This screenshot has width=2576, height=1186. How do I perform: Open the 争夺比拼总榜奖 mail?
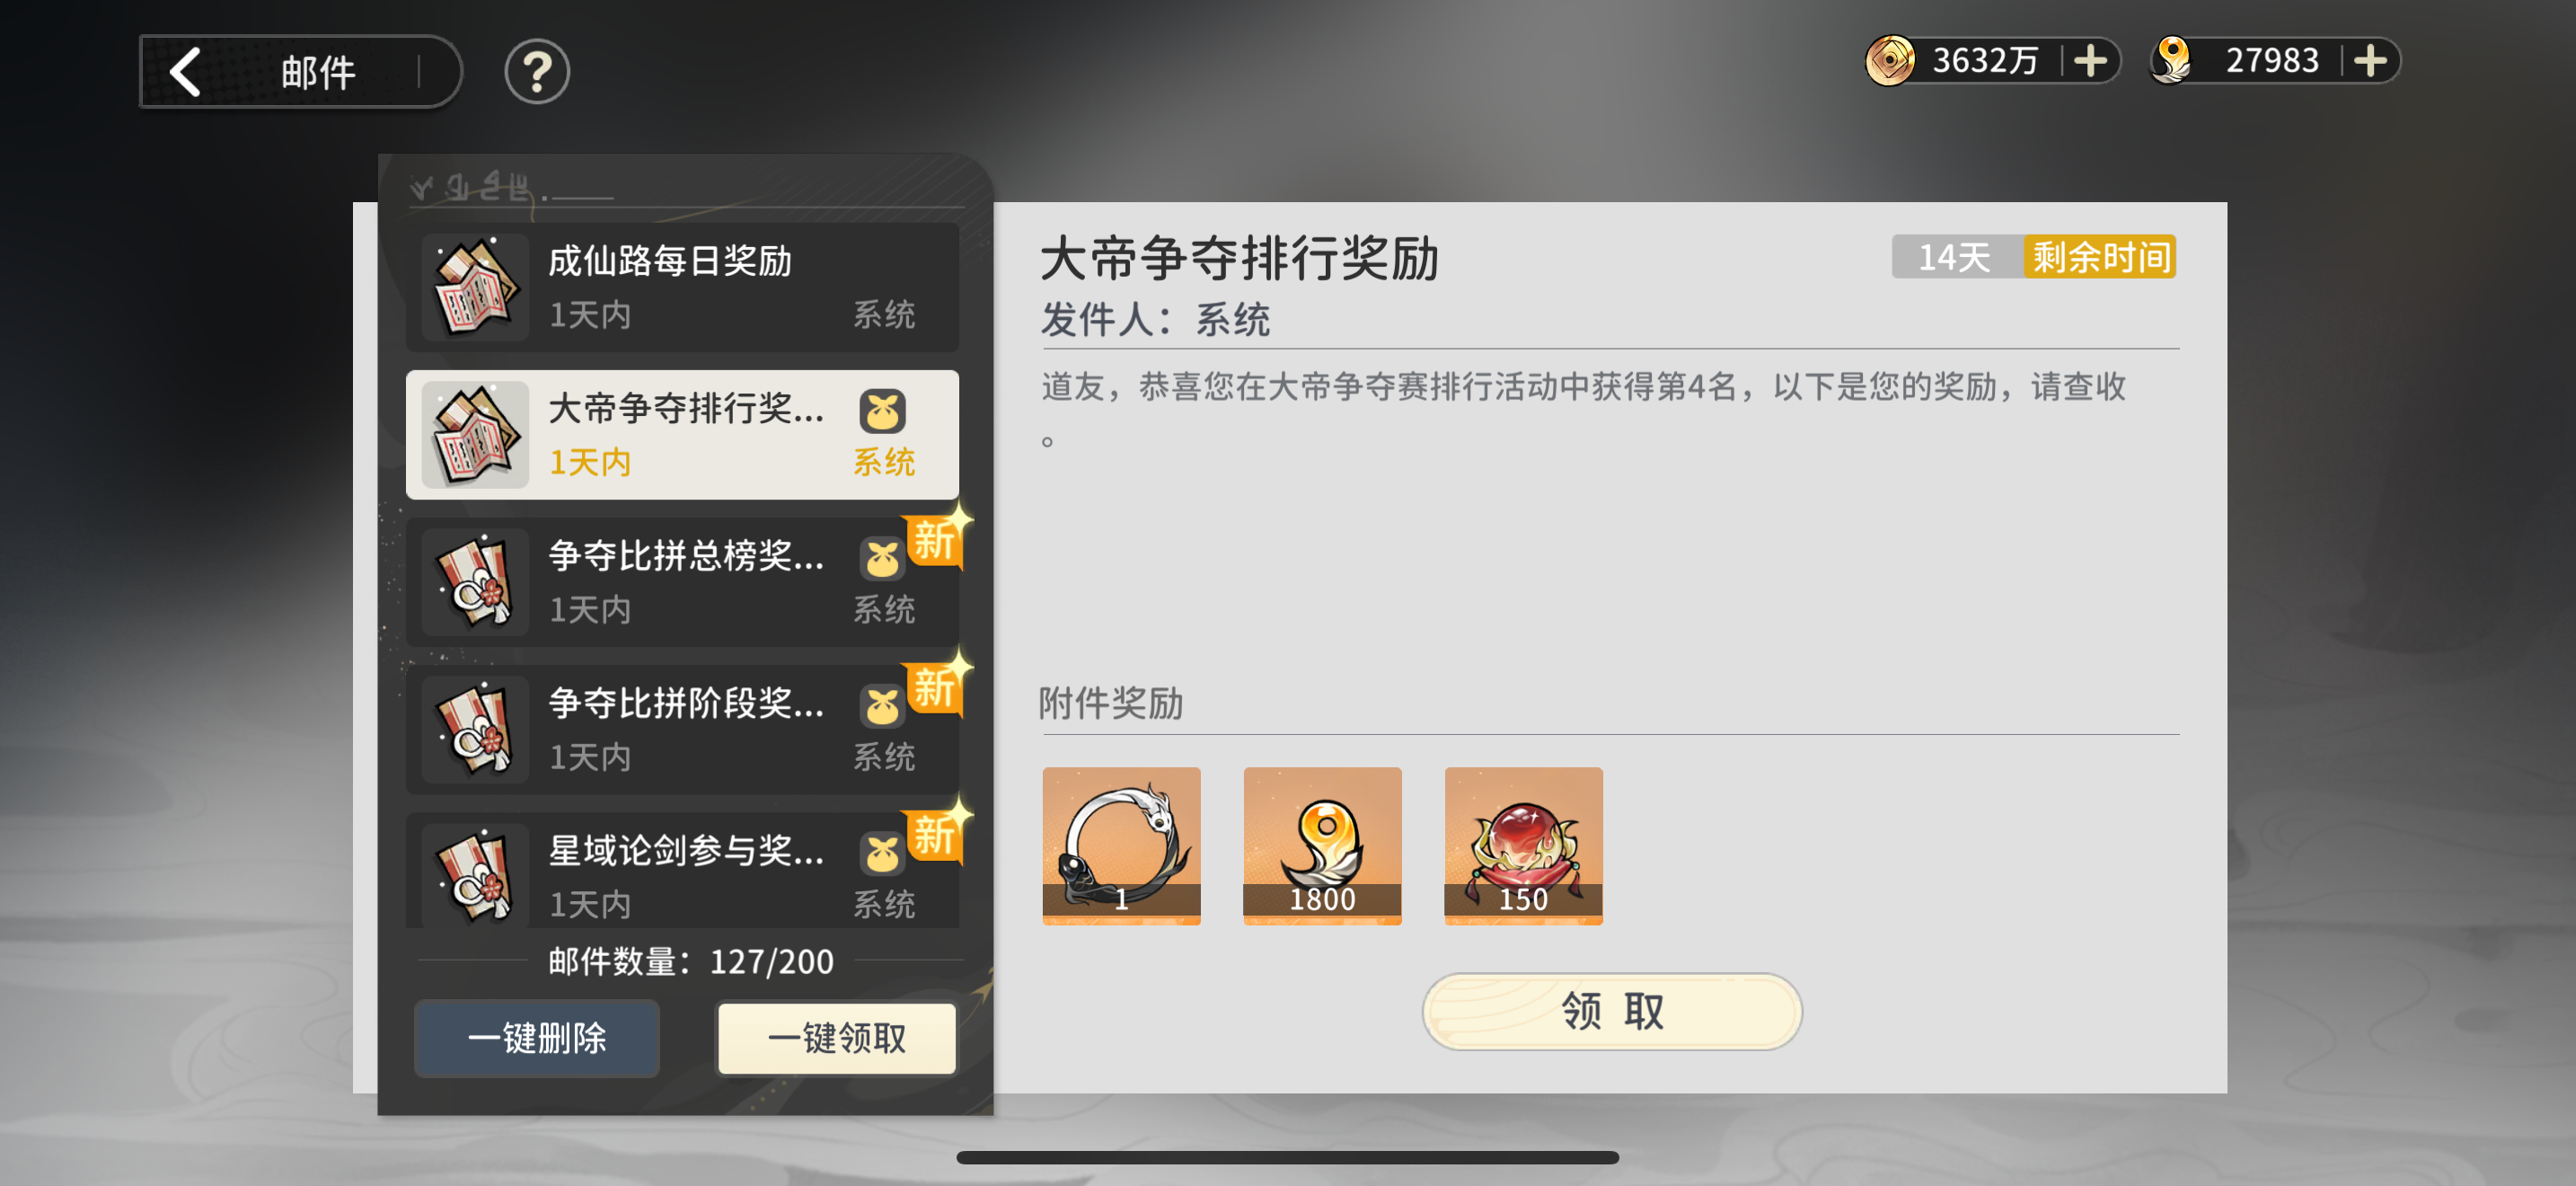[682, 582]
